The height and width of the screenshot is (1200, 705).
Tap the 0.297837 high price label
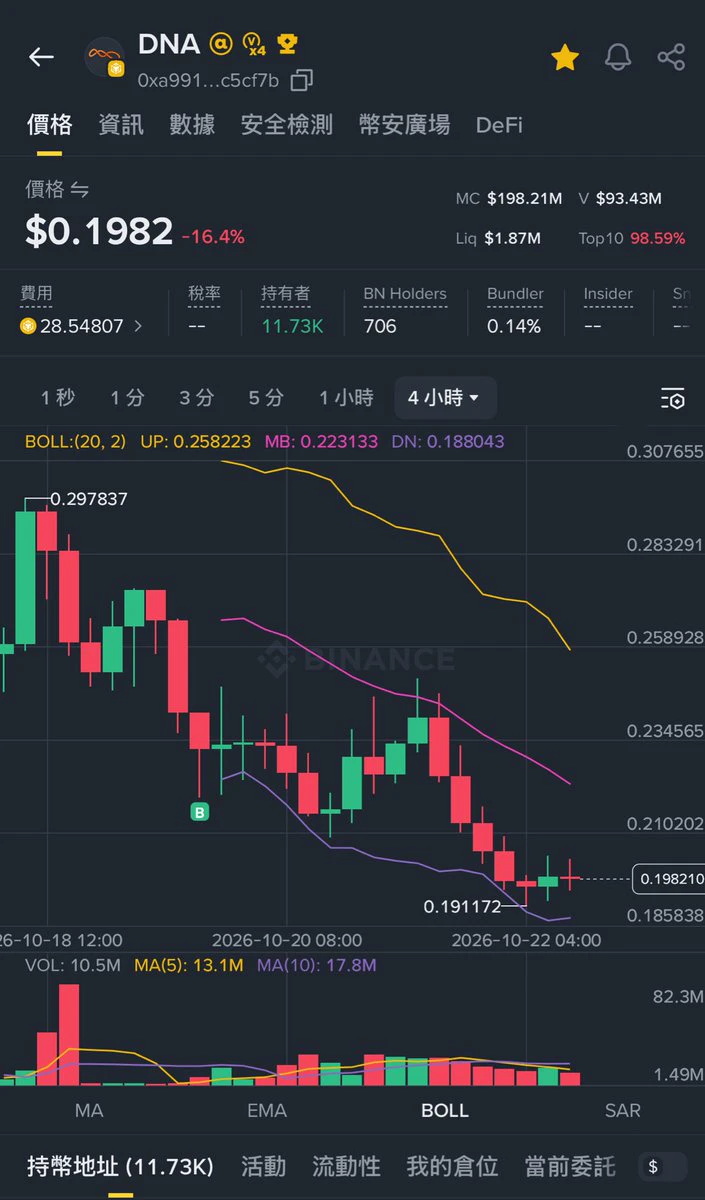[x=89, y=498]
